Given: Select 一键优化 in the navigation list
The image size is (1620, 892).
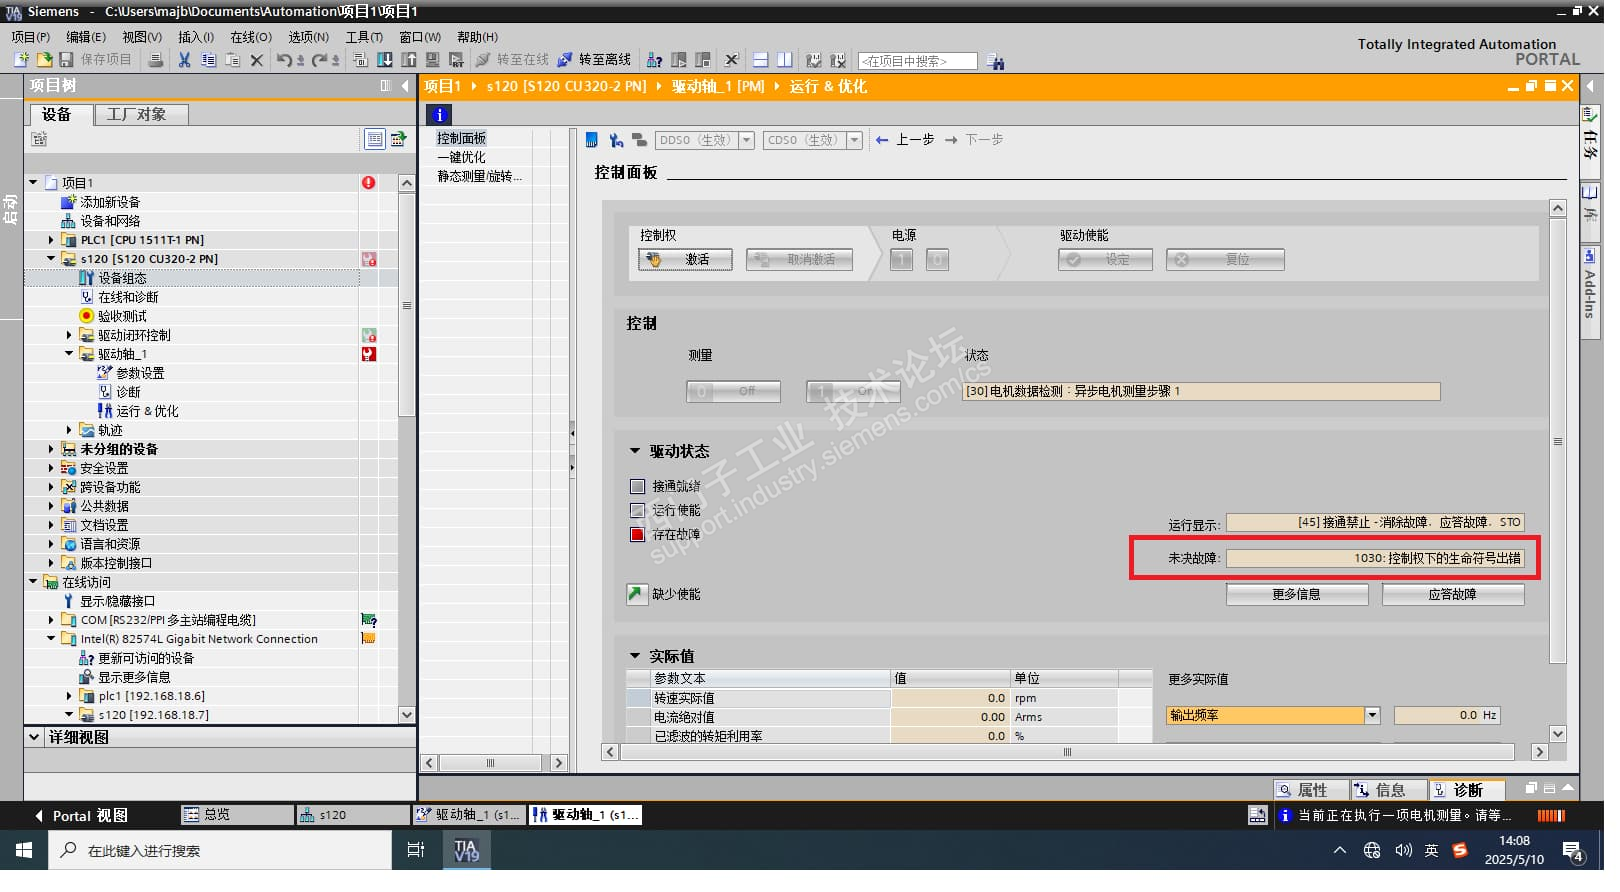Looking at the screenshot, I should pos(461,157).
